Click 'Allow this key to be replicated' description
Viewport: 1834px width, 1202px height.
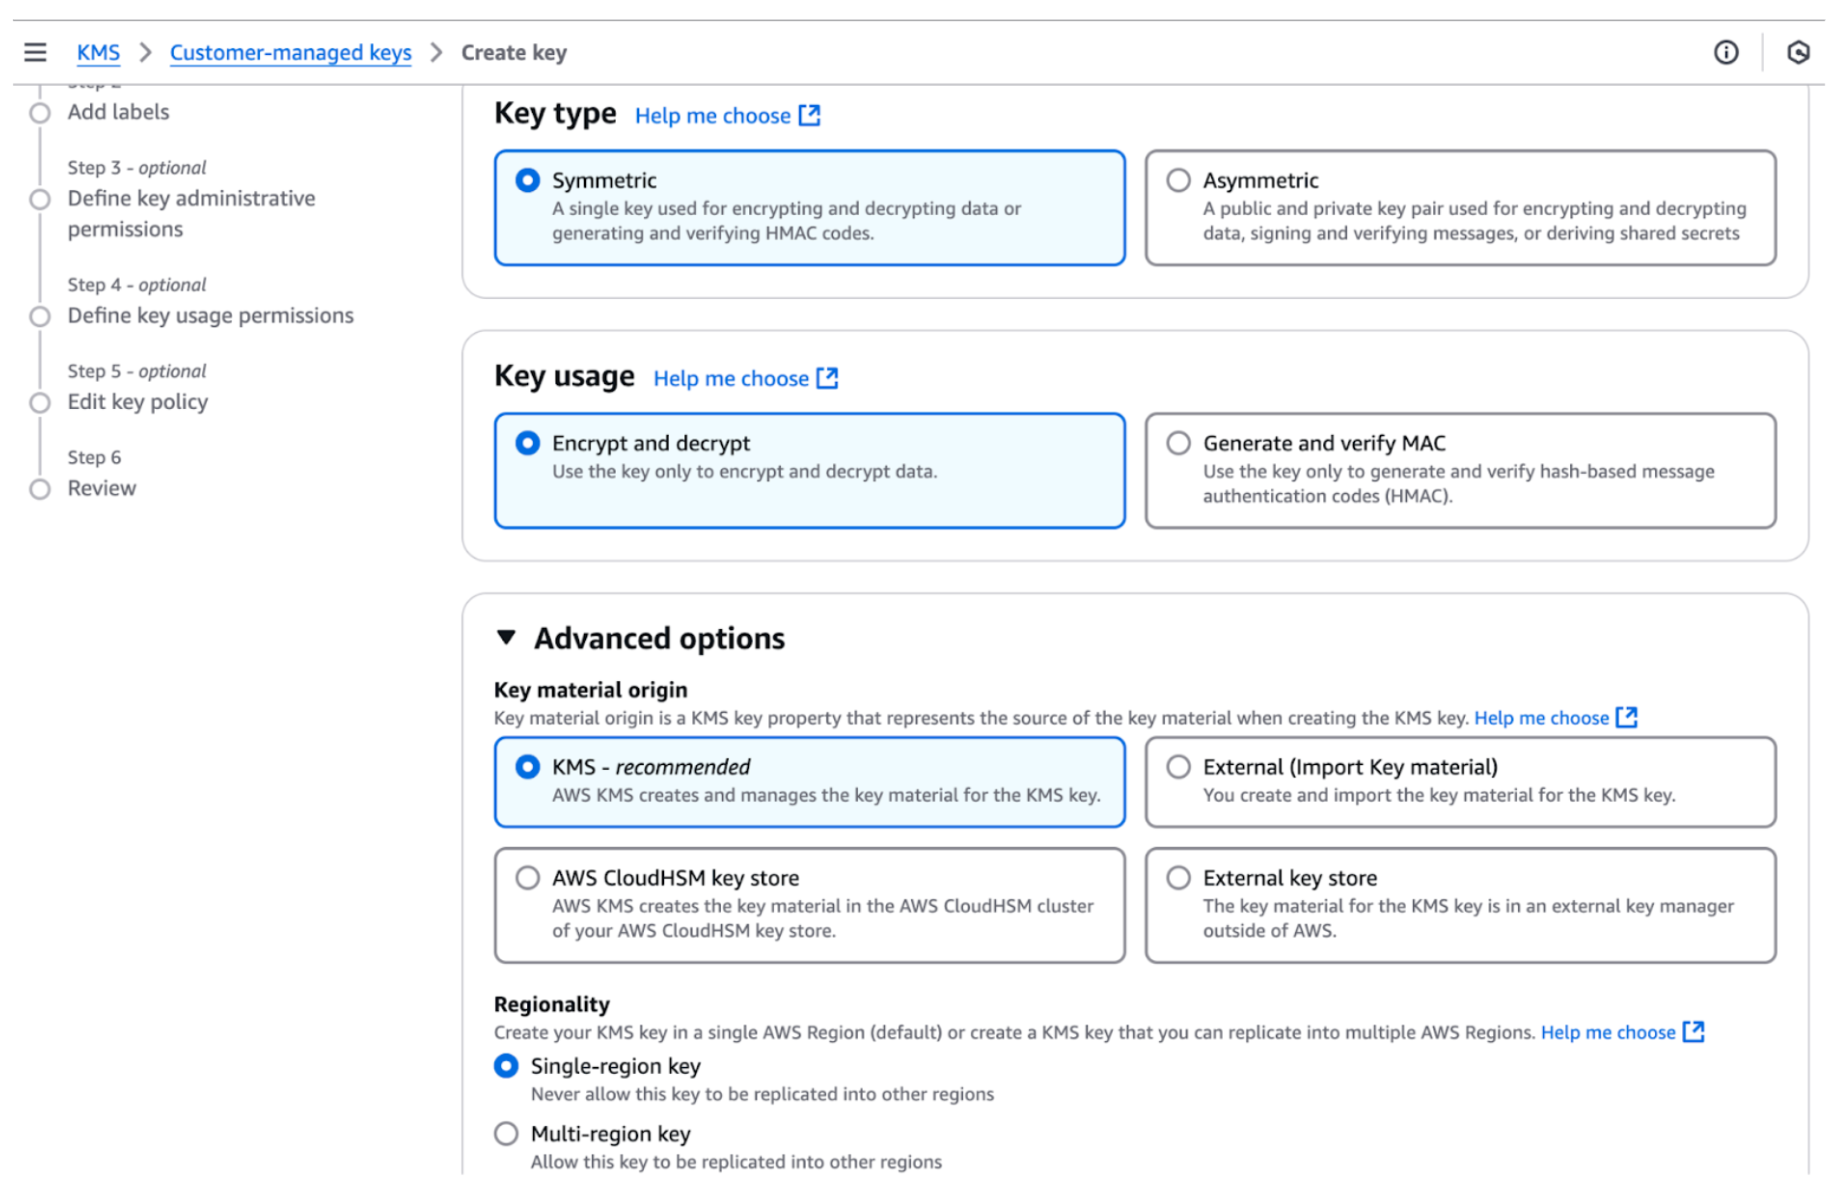[736, 1162]
